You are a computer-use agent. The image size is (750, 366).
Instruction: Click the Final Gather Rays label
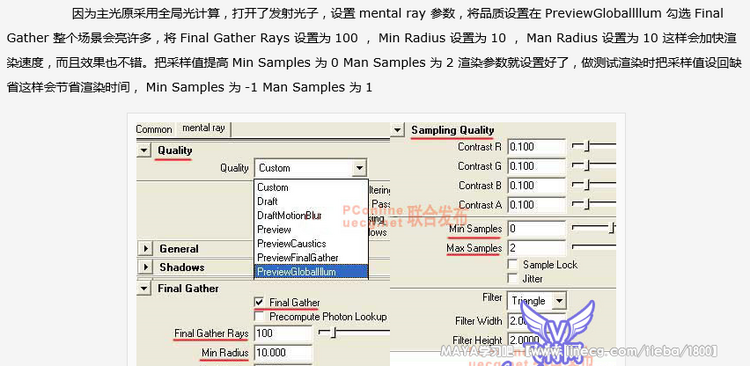coord(211,333)
